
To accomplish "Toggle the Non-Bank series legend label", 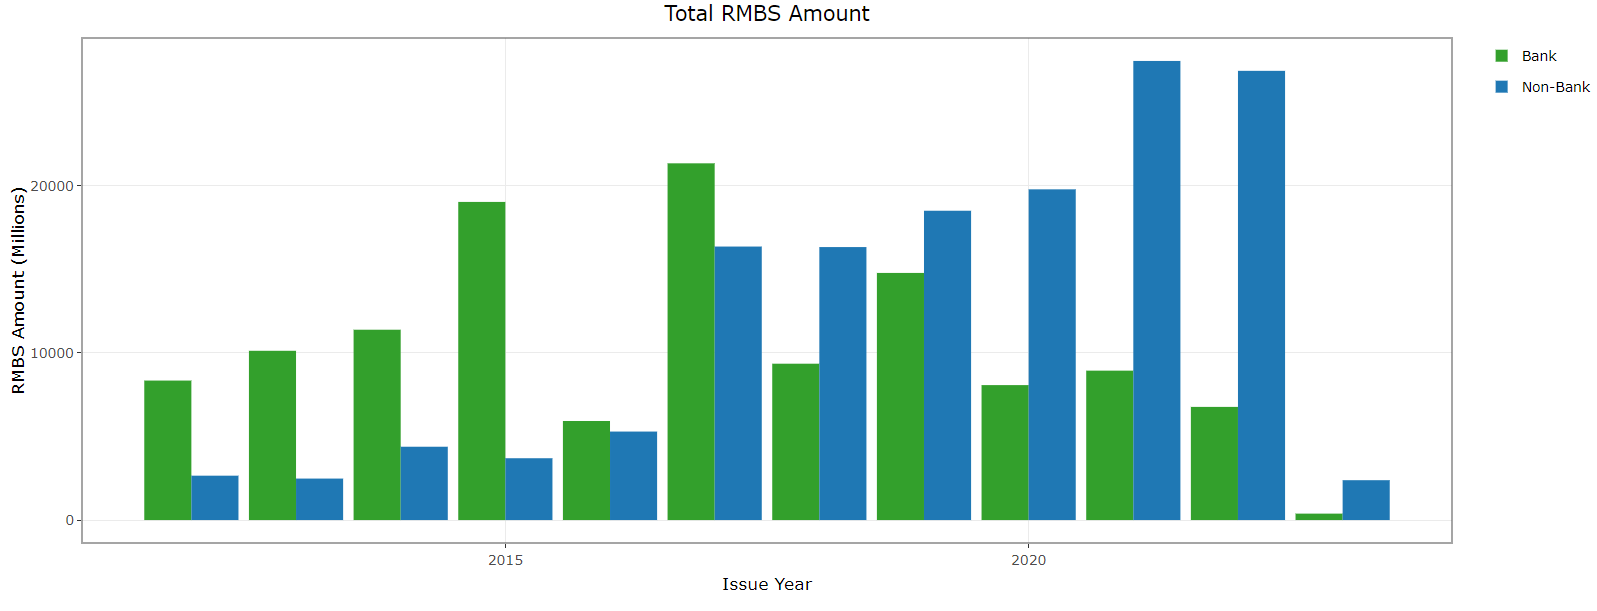I will (x=1555, y=87).
